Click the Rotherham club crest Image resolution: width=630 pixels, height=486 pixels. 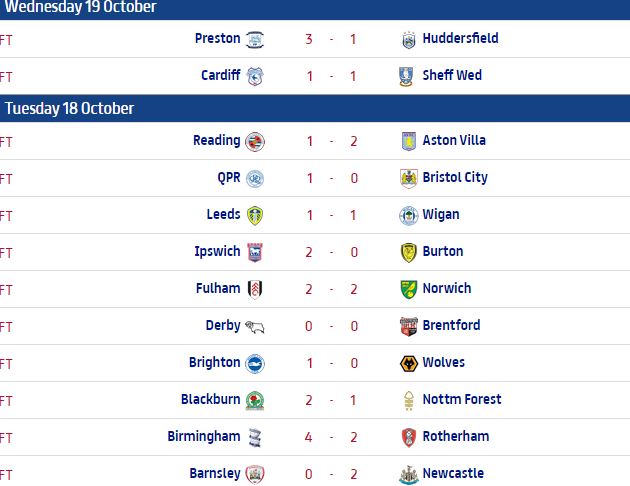408,437
